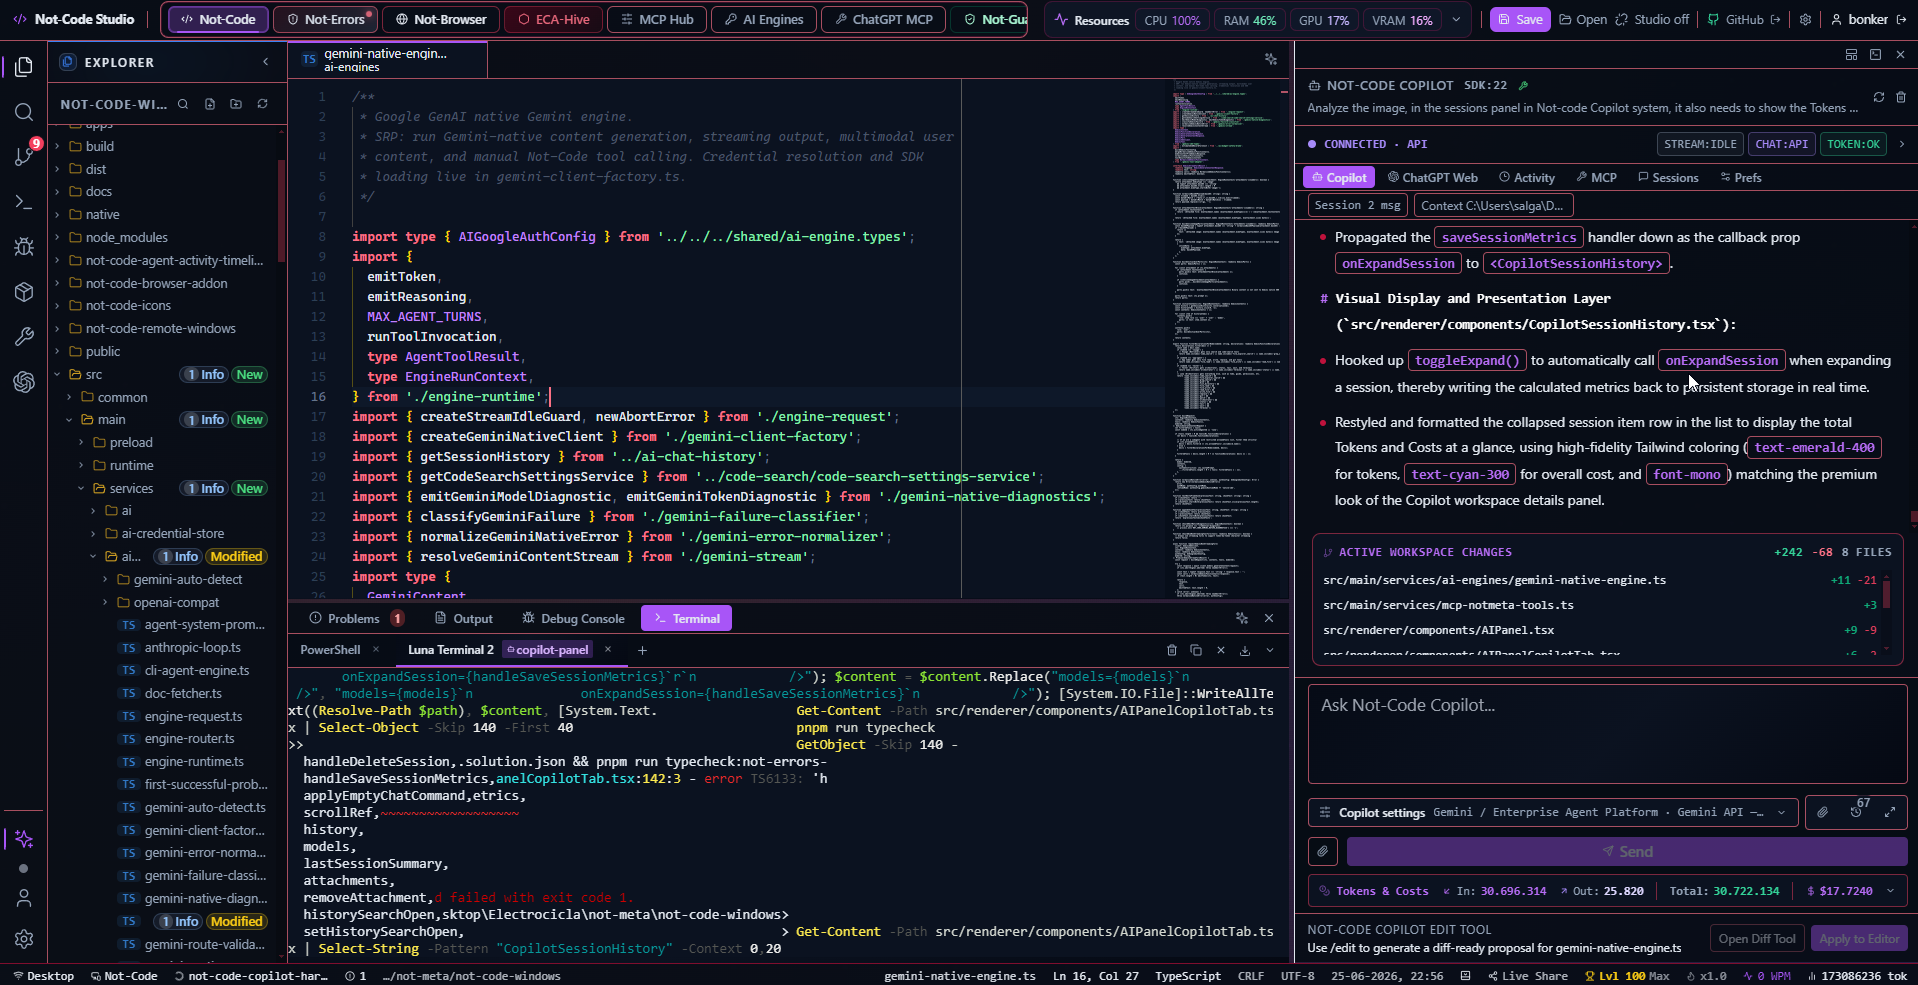This screenshot has width=1918, height=985.
Task: Open Search in the activity bar
Action: pyautogui.click(x=24, y=112)
